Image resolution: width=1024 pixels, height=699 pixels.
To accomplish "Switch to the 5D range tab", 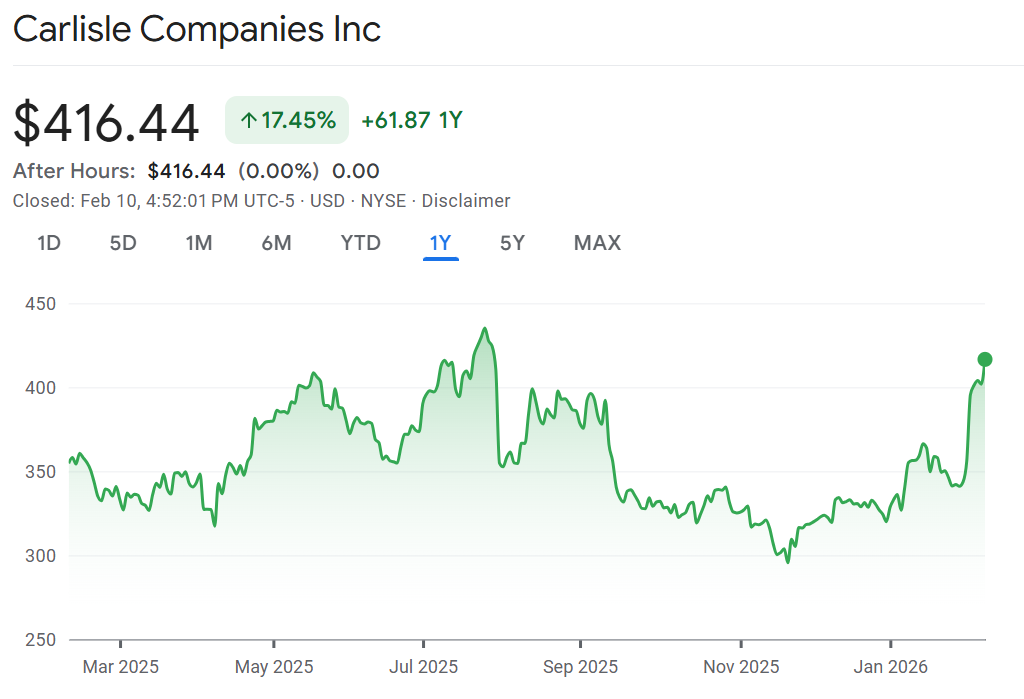I will tap(123, 243).
